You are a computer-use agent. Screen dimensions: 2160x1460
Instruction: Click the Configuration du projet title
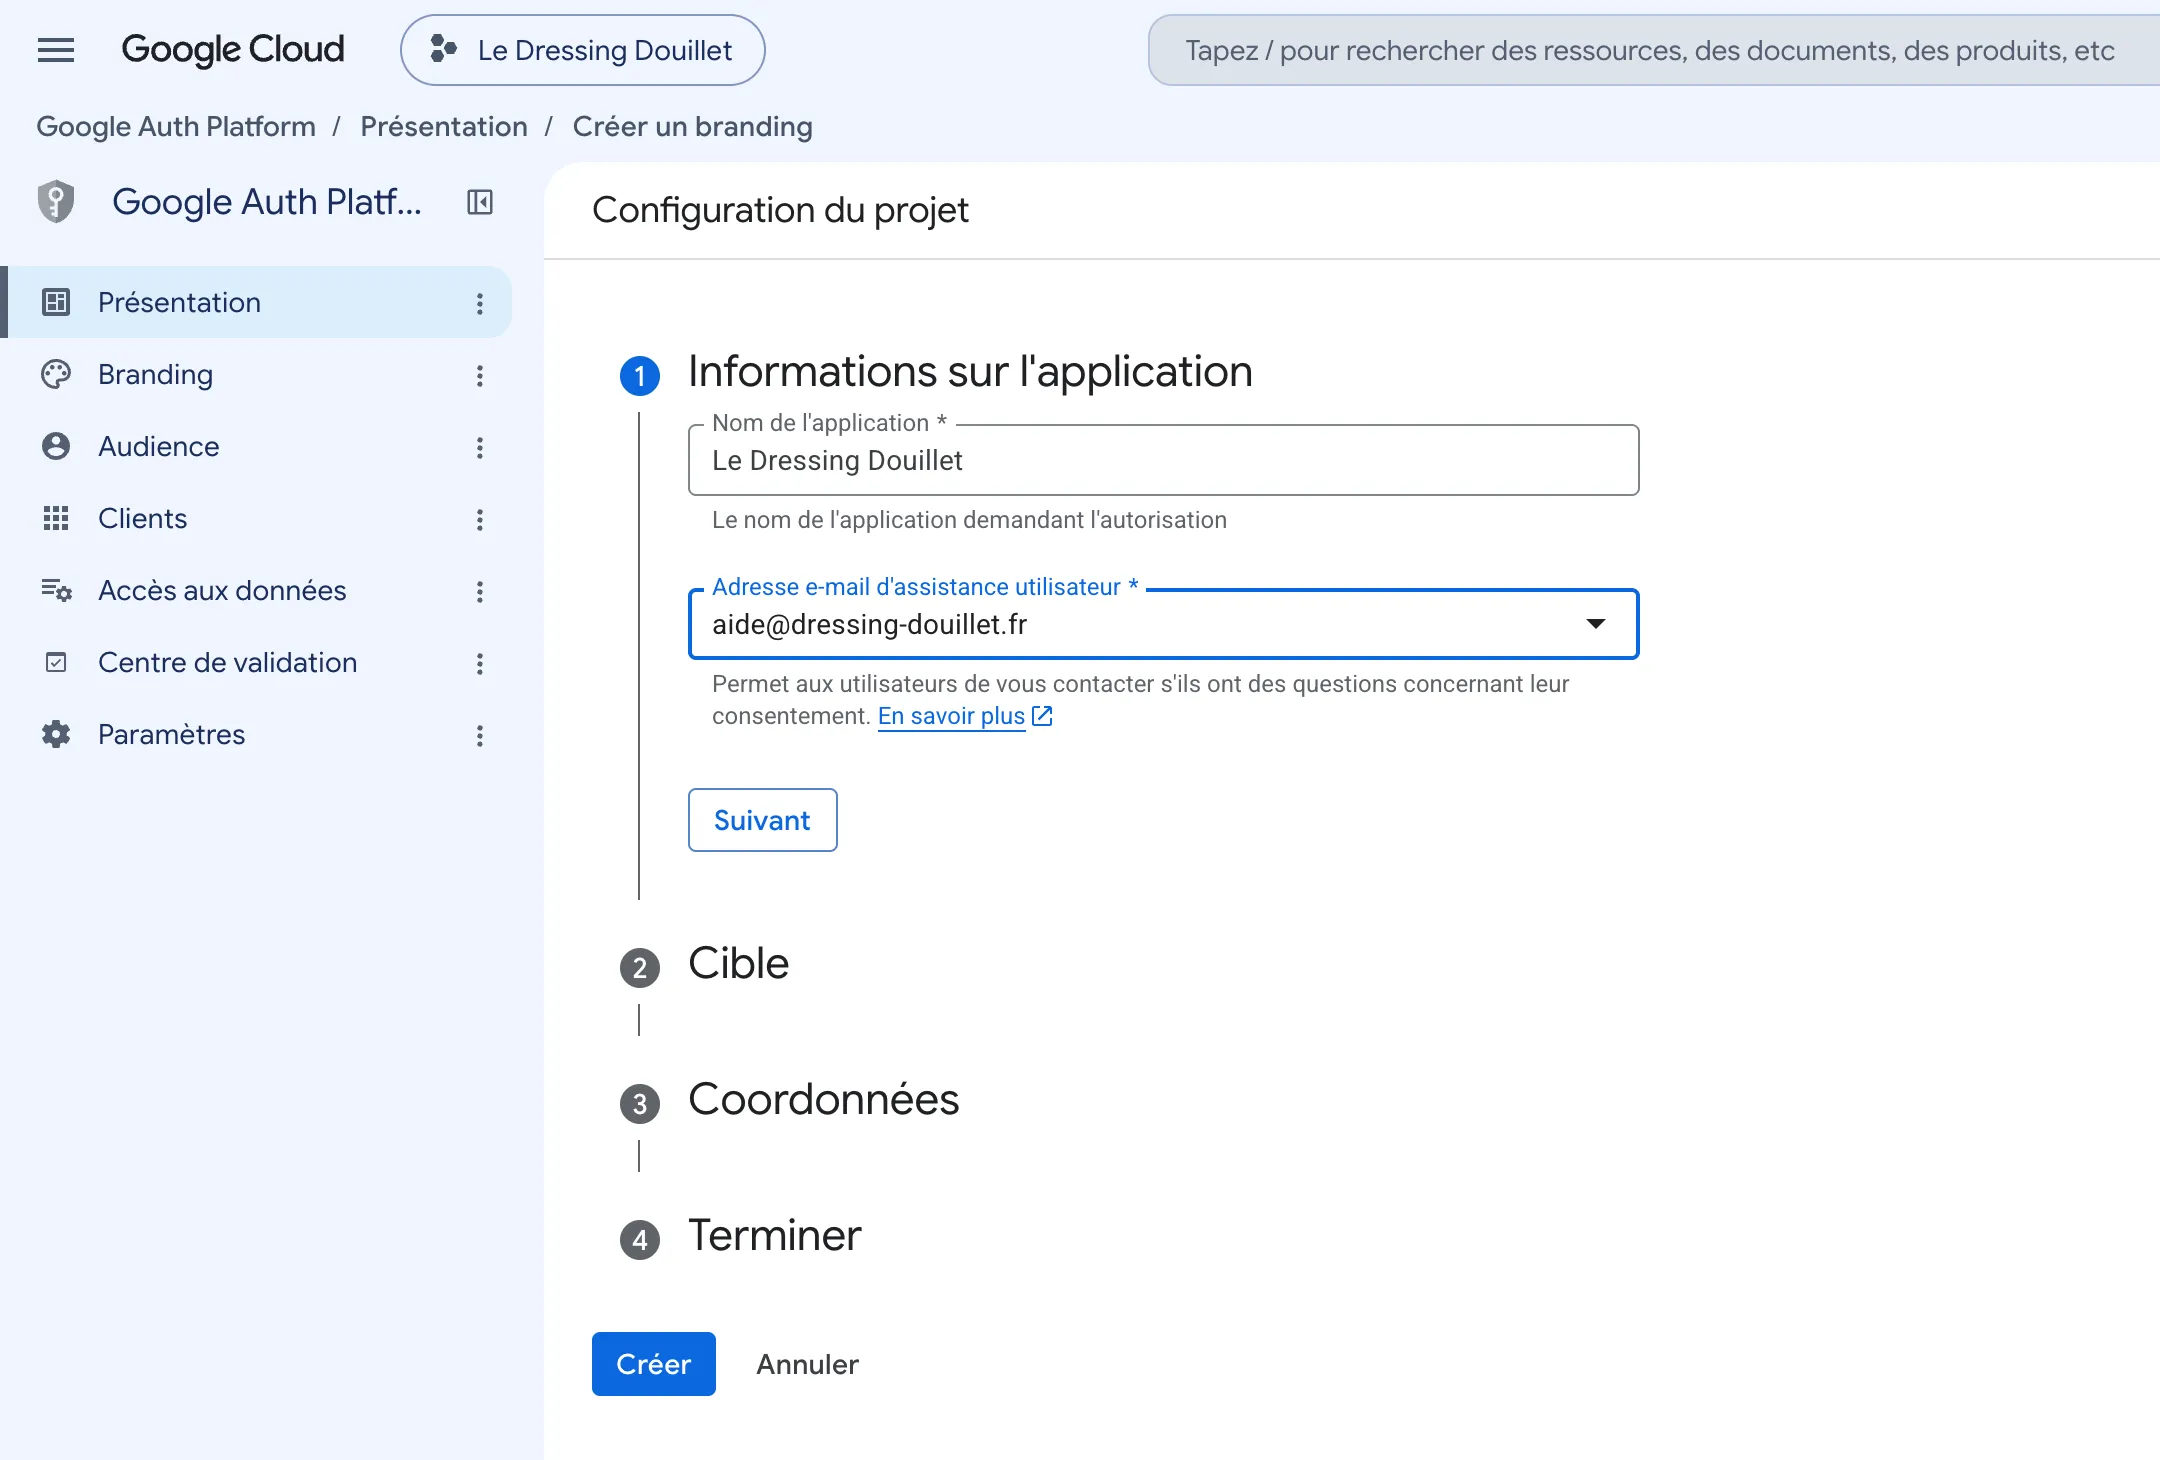click(x=780, y=210)
